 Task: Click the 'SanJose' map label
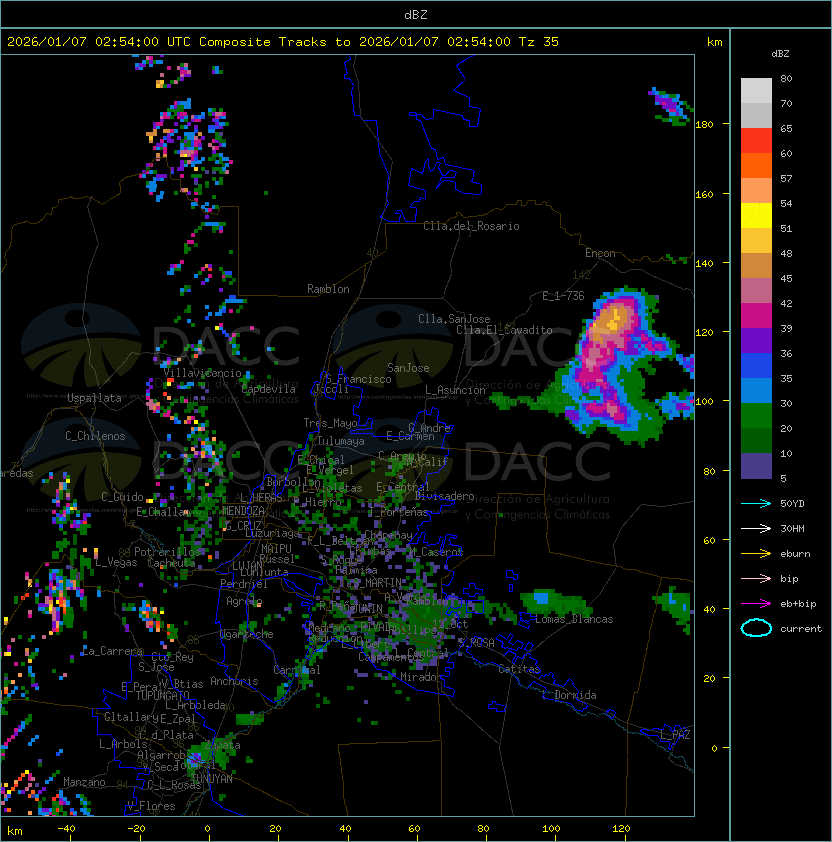click(x=408, y=368)
